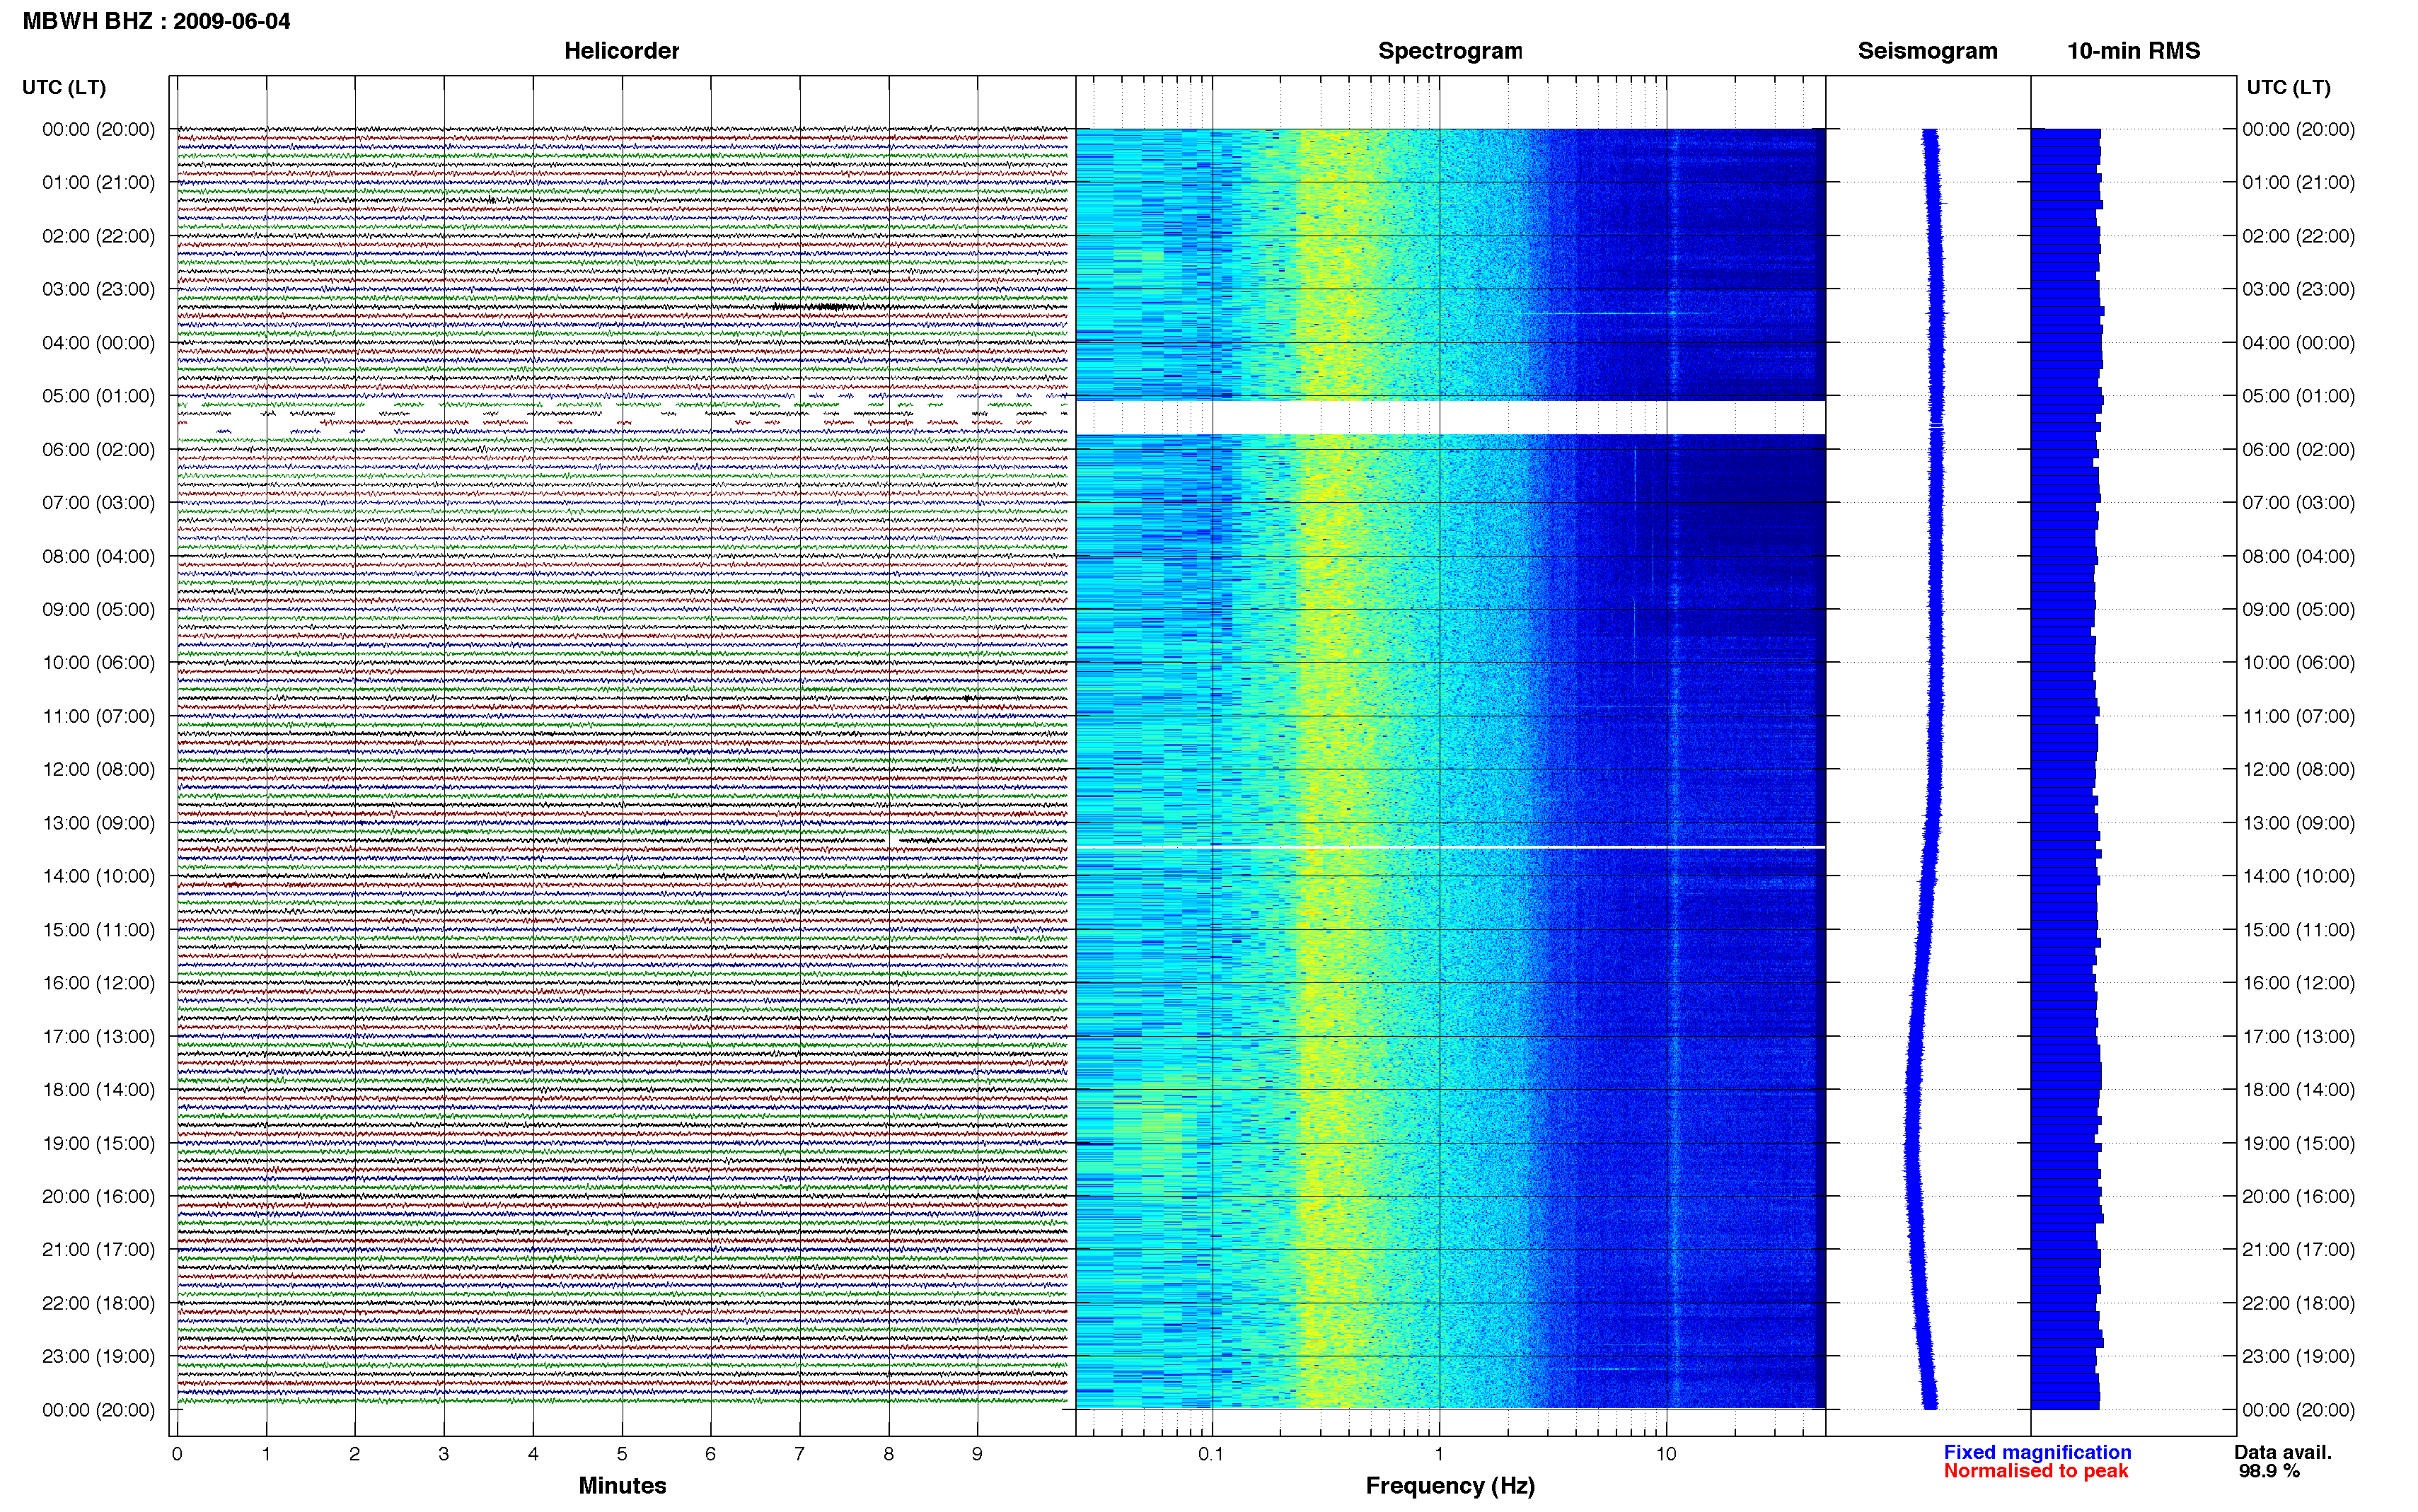Click the right 'UTC (LT)' axis label

[x=2288, y=87]
